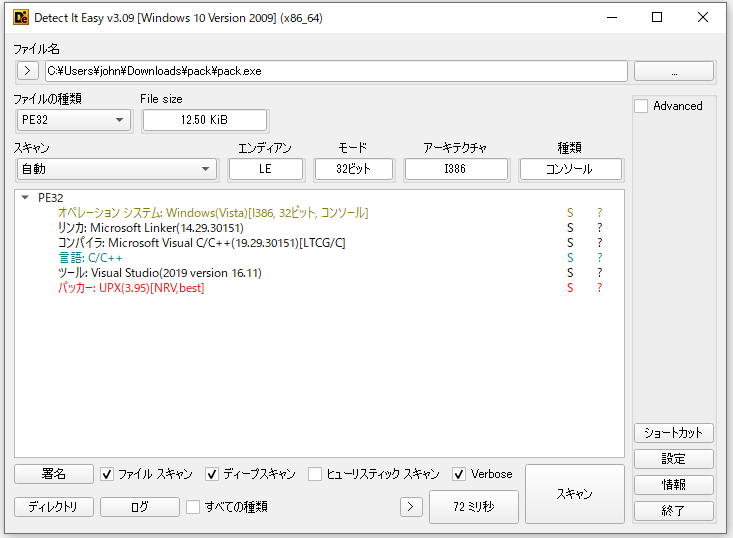Click ? for the operating system row
The height and width of the screenshot is (538, 733).
pyautogui.click(x=600, y=213)
